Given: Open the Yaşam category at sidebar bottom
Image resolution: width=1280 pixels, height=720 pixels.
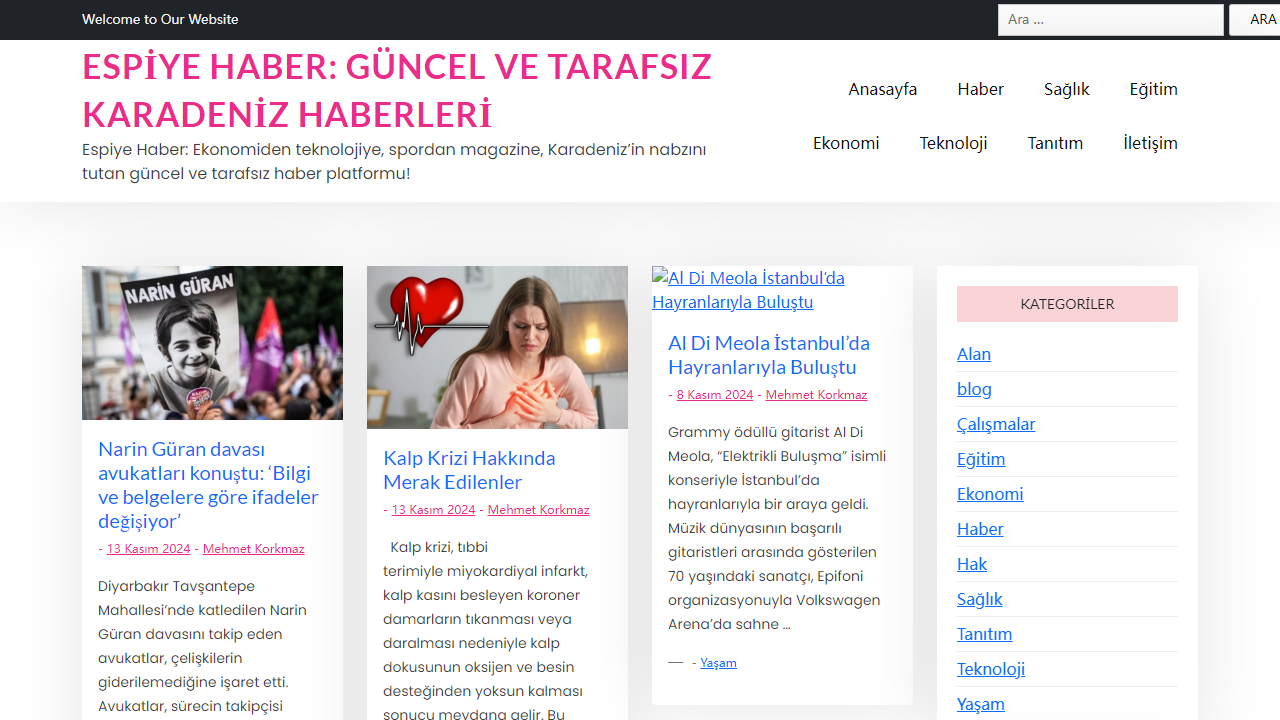Looking at the screenshot, I should click(x=982, y=704).
